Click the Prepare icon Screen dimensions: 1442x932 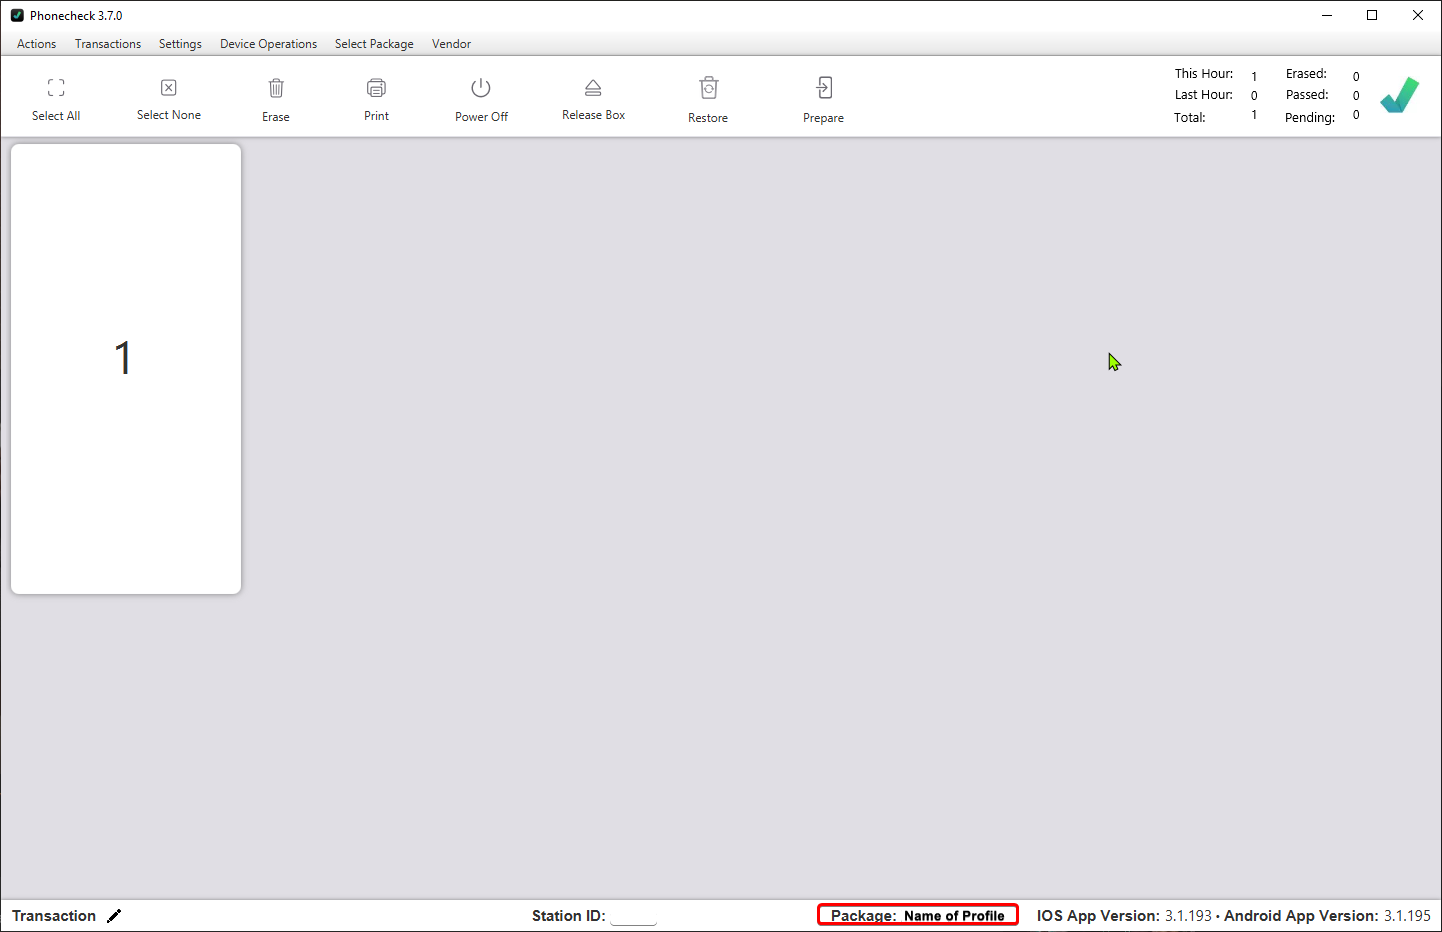click(x=823, y=88)
